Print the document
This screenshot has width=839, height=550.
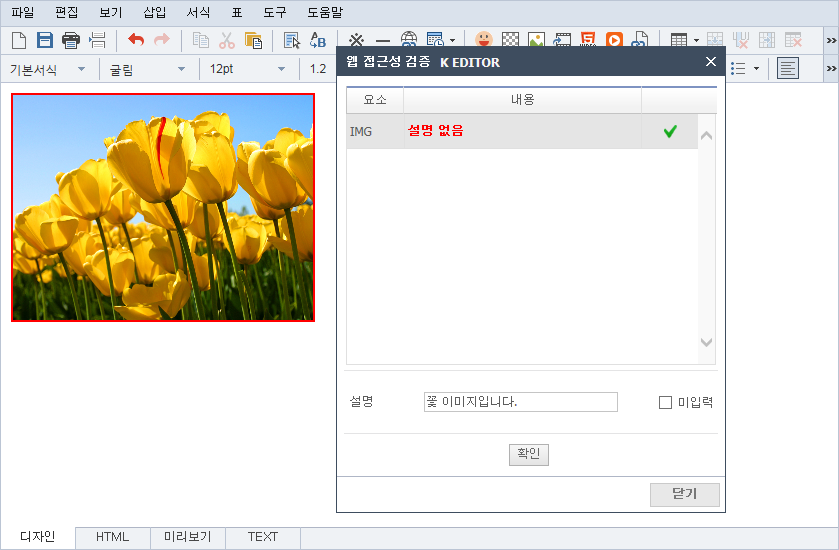click(71, 40)
